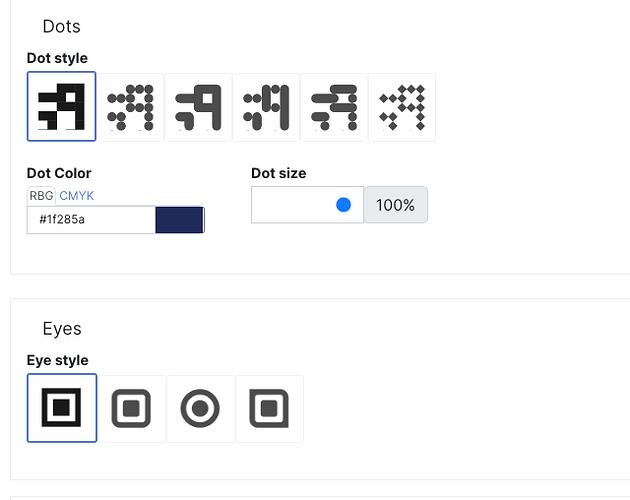Viewport: 630px width, 500px height.
Task: Click the empty dot size slider track
Action: (x=307, y=205)
